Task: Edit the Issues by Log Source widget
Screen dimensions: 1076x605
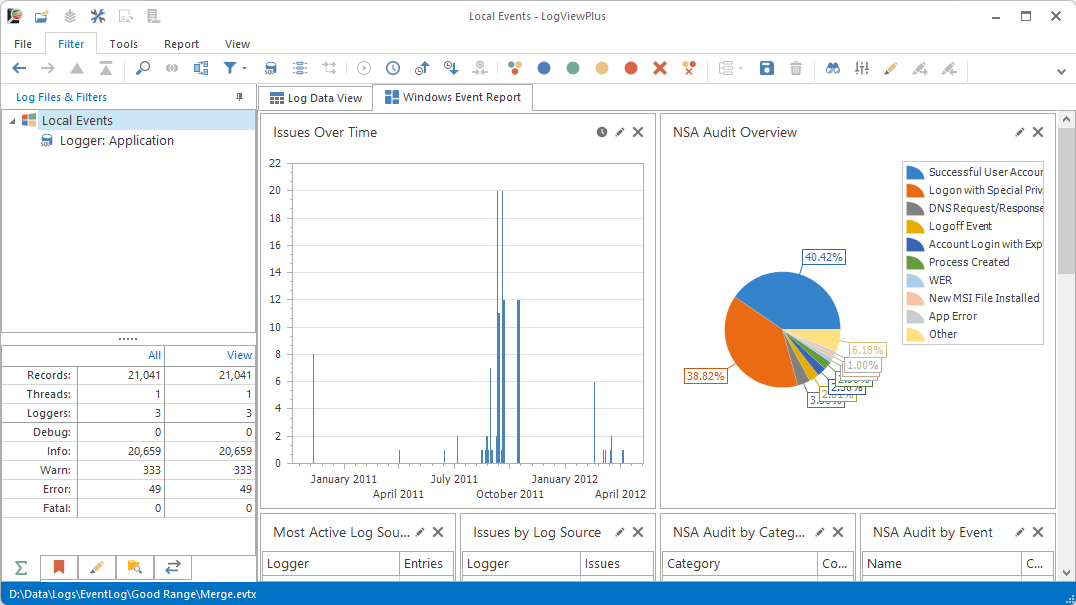Action: pyautogui.click(x=620, y=532)
